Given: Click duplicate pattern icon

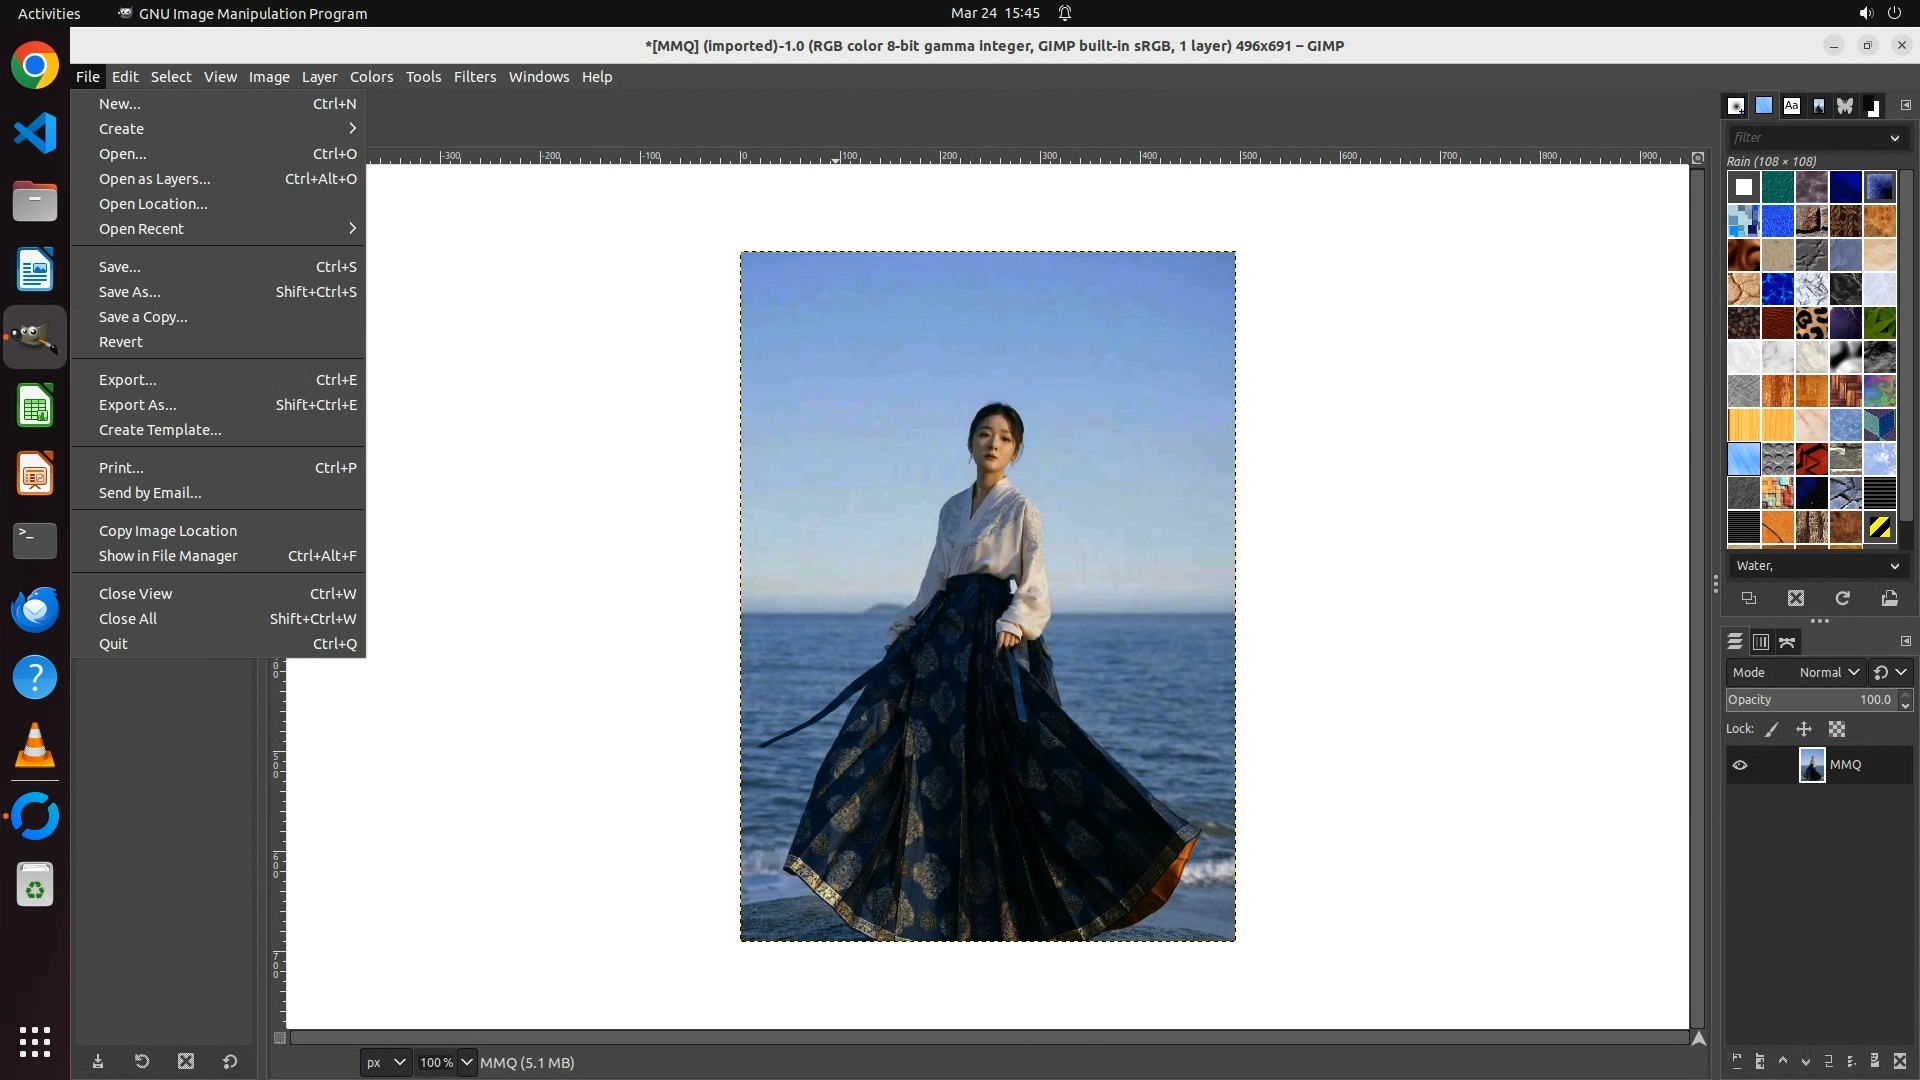Looking at the screenshot, I should (1749, 598).
